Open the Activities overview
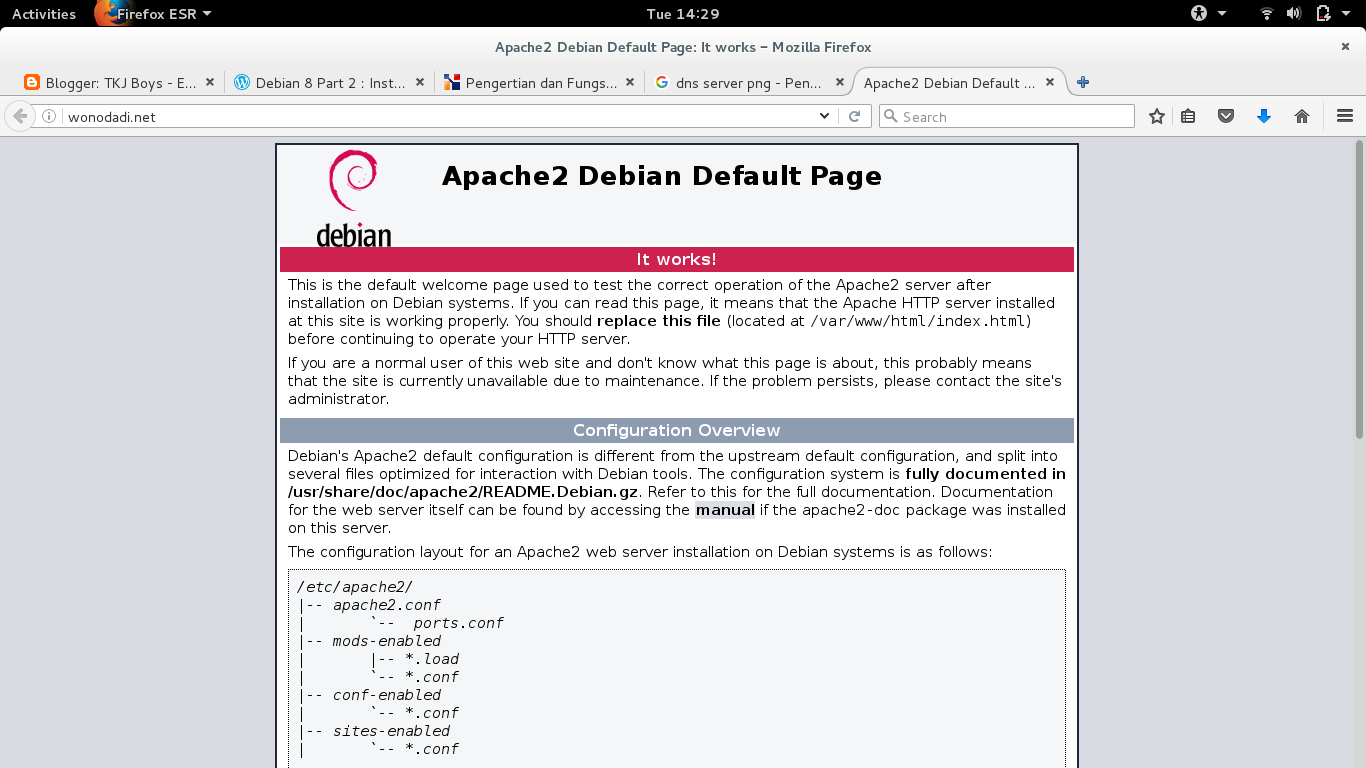This screenshot has width=1366, height=768. pos(44,14)
